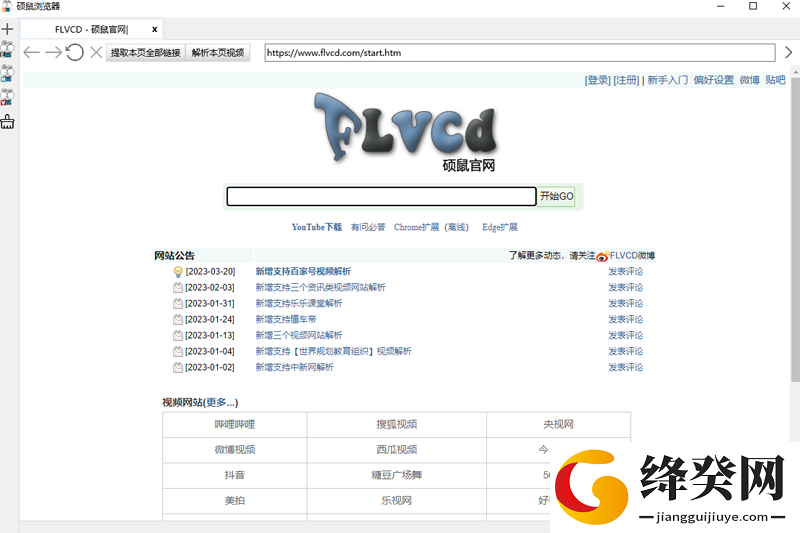Go forward with the right arrow
The height and width of the screenshot is (533, 800).
point(54,53)
